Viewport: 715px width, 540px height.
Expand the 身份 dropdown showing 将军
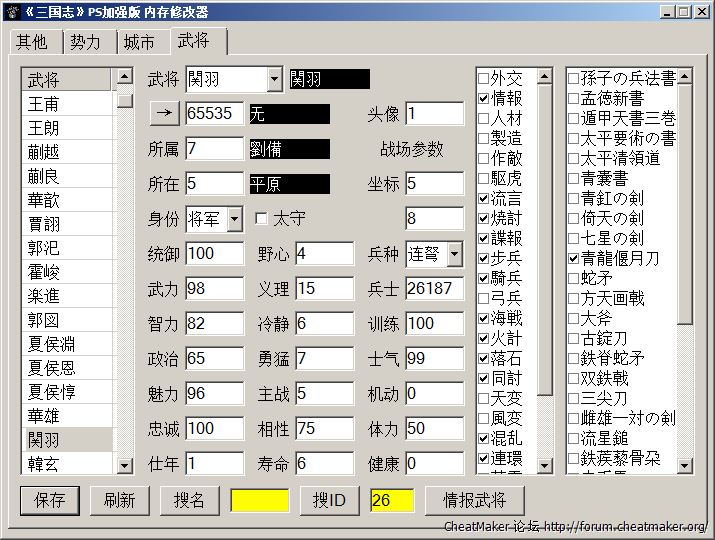(235, 218)
